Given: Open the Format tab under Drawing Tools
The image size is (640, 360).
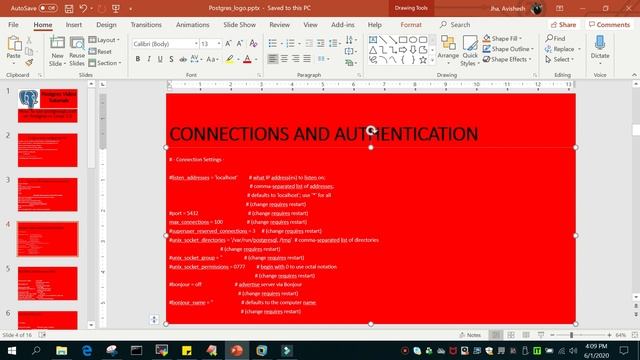Looking at the screenshot, I should point(411,25).
